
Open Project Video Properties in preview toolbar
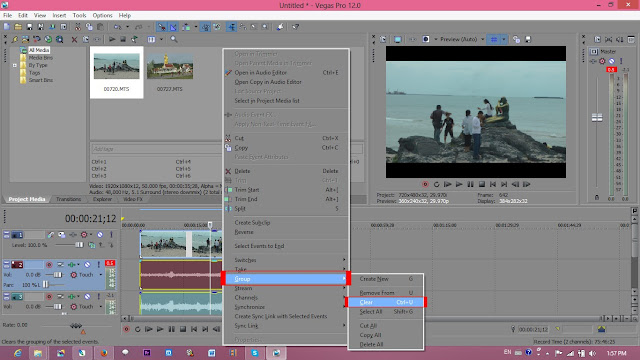[383, 39]
